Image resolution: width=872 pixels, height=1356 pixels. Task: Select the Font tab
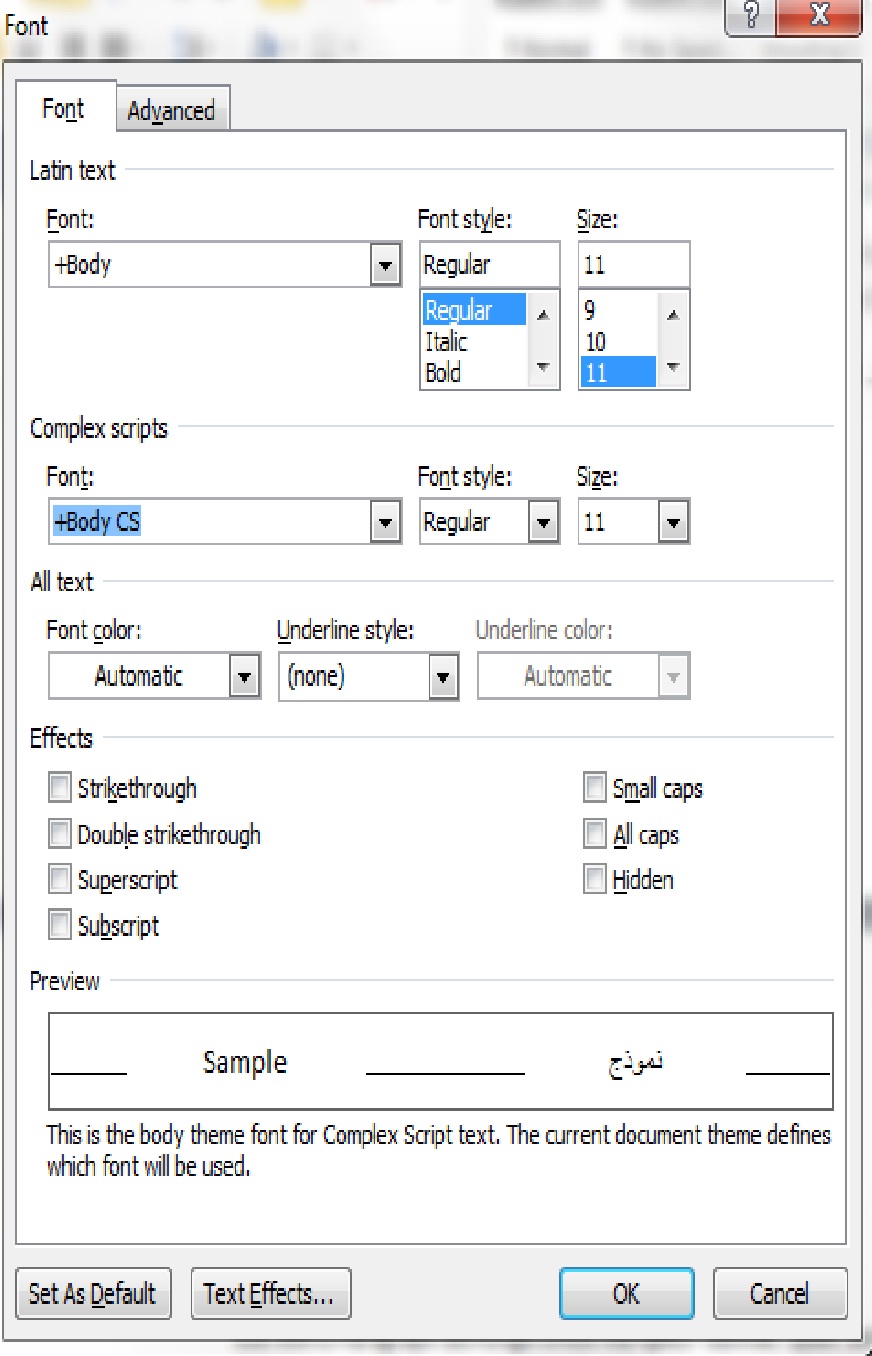(63, 109)
